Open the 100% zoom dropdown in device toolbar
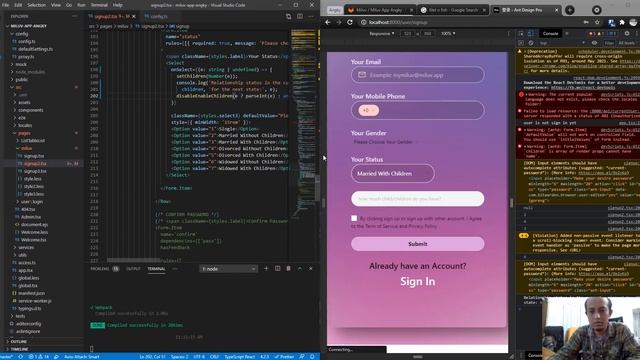The width and height of the screenshot is (640, 360). (x=448, y=33)
